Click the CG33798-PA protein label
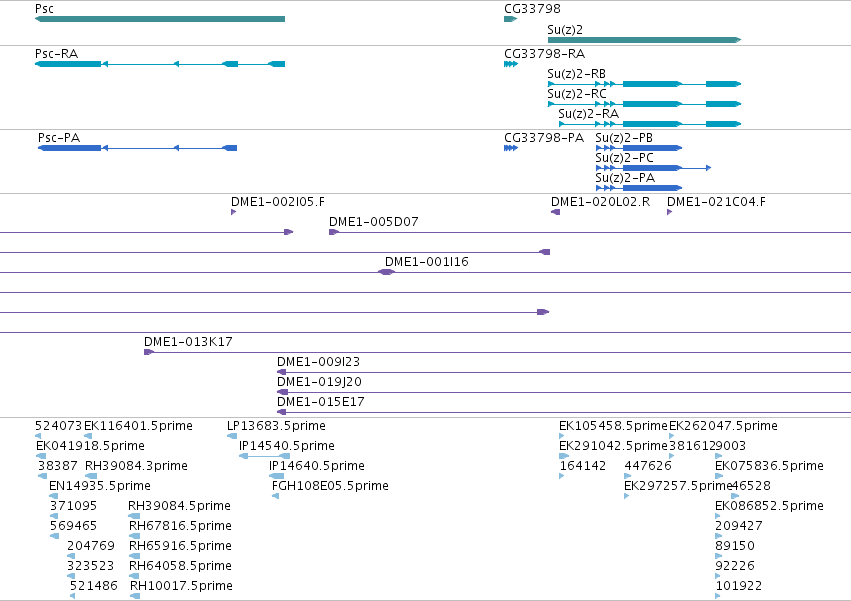This screenshot has height=601, width=851. (544, 138)
